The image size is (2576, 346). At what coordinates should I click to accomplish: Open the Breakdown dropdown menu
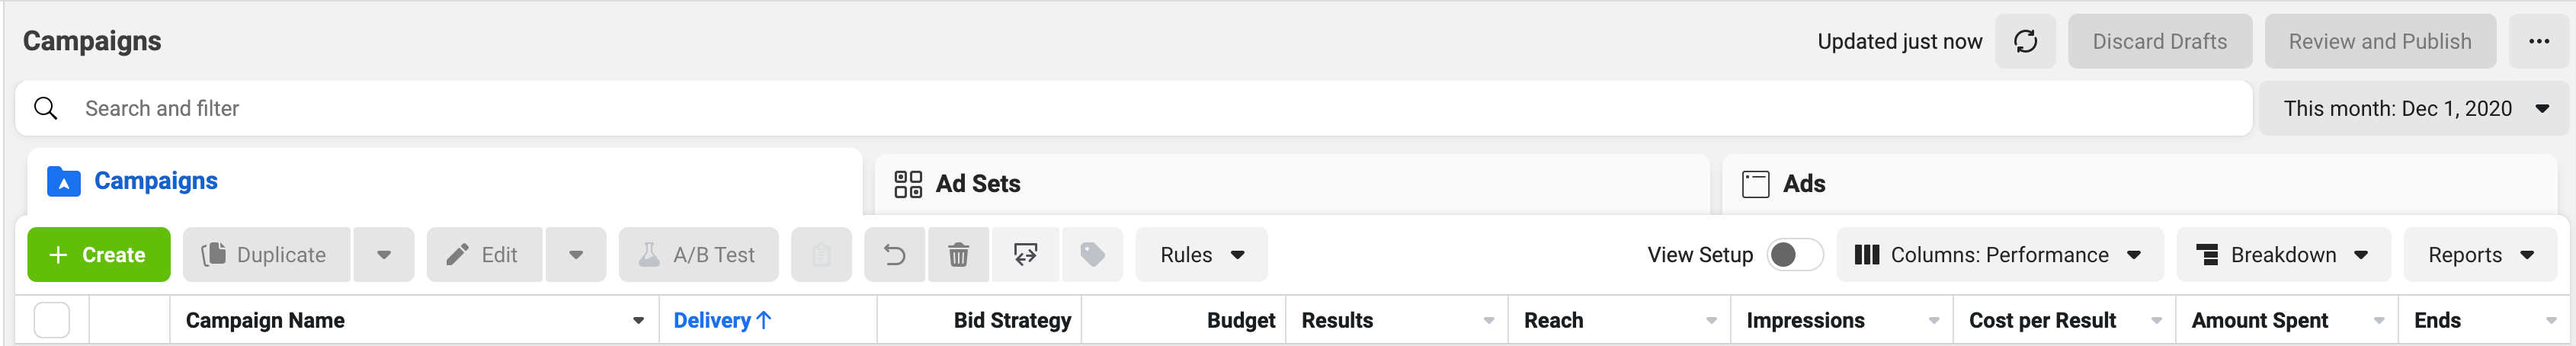pyautogui.click(x=2283, y=255)
